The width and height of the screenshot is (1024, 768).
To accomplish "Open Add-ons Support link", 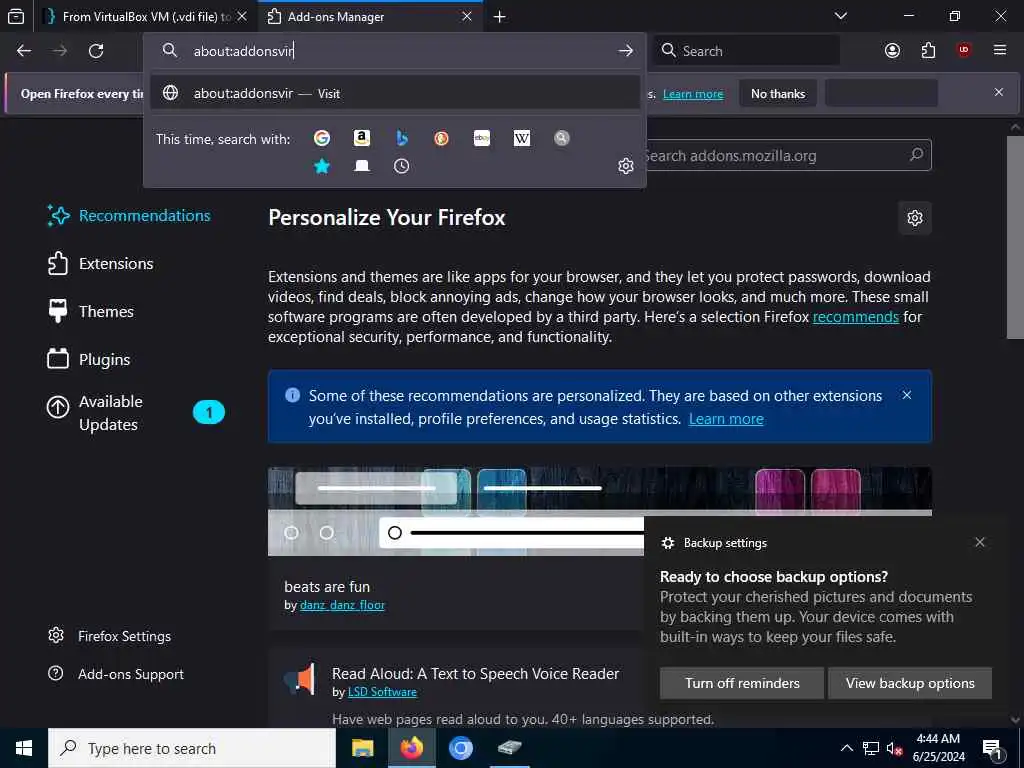I will click(x=116, y=674).
